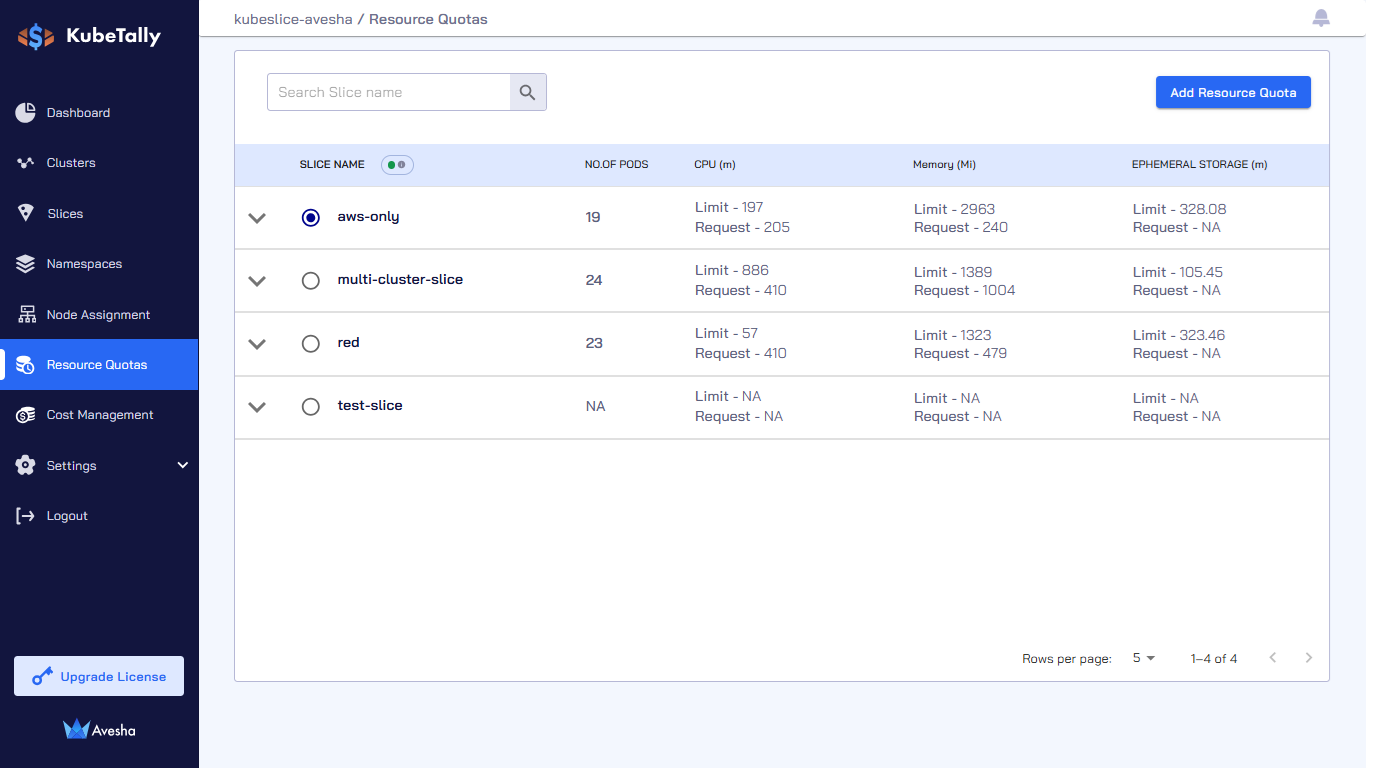
Task: Click the Resource Quotas coins icon
Action: click(25, 365)
